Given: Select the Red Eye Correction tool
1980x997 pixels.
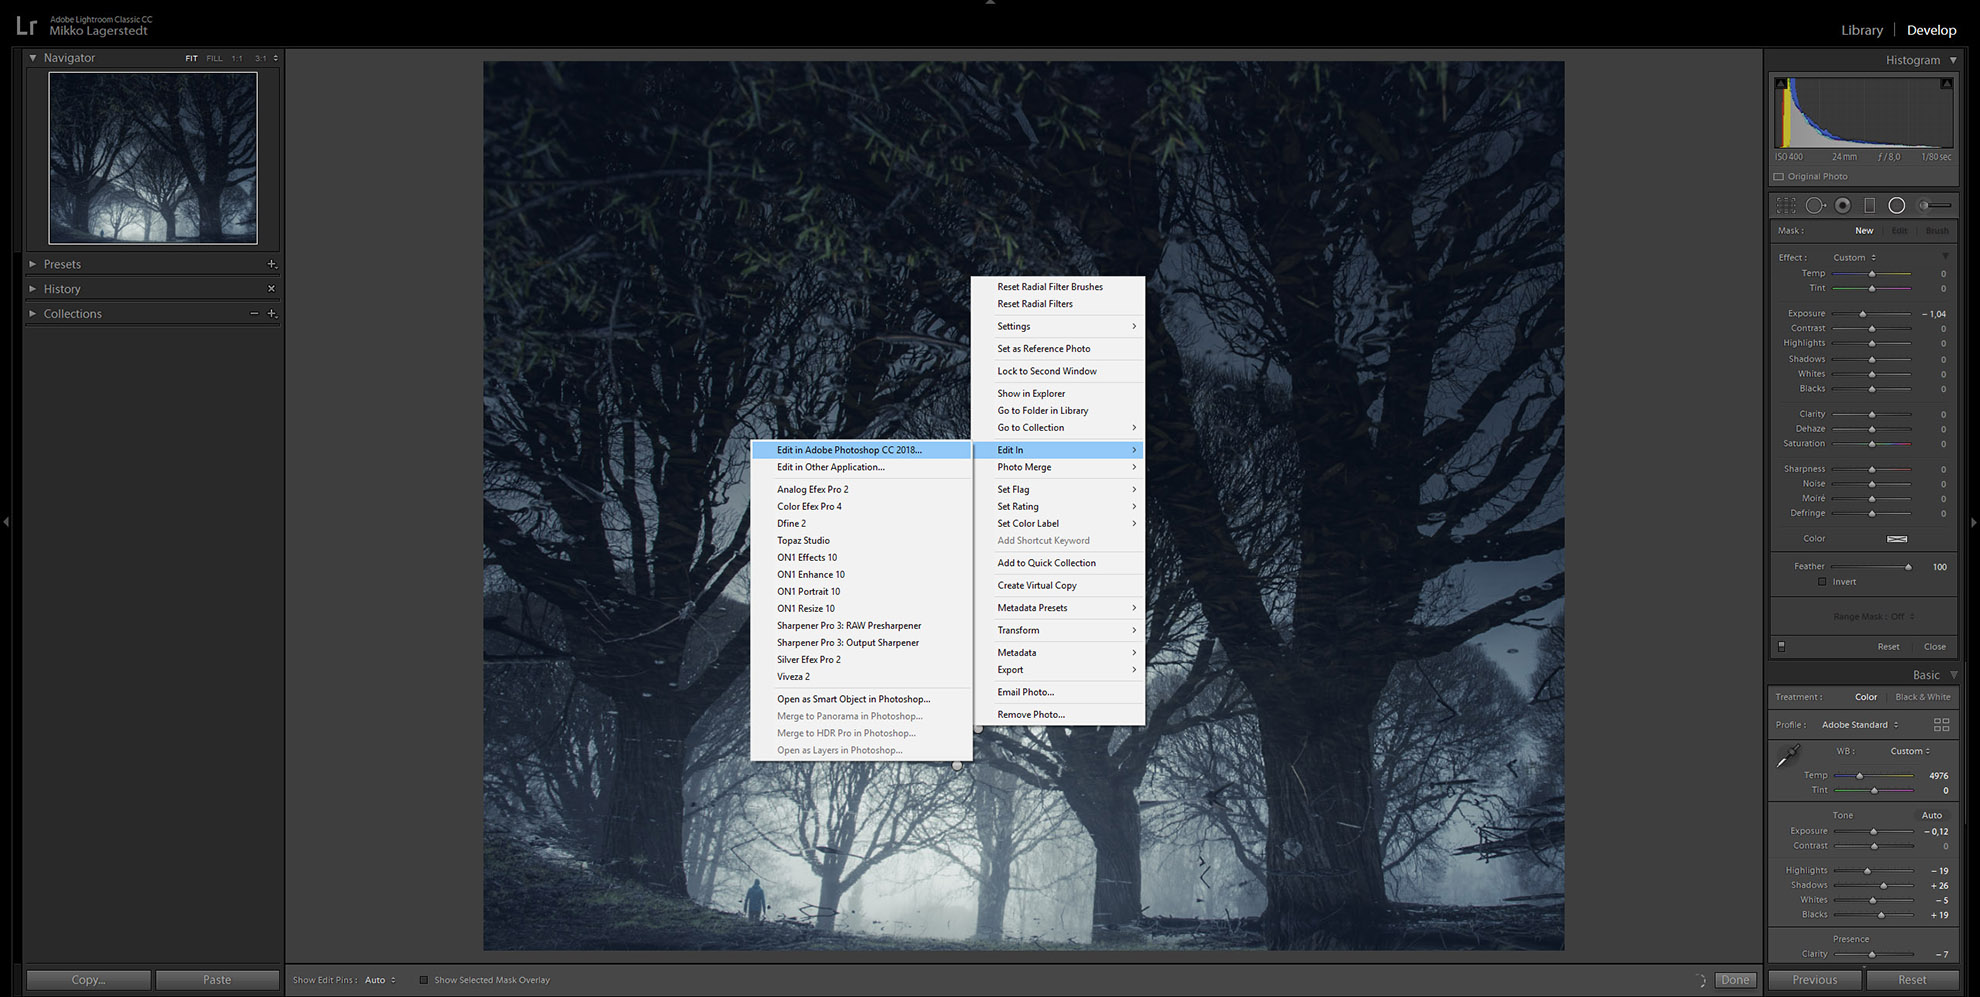Looking at the screenshot, I should tap(1843, 205).
